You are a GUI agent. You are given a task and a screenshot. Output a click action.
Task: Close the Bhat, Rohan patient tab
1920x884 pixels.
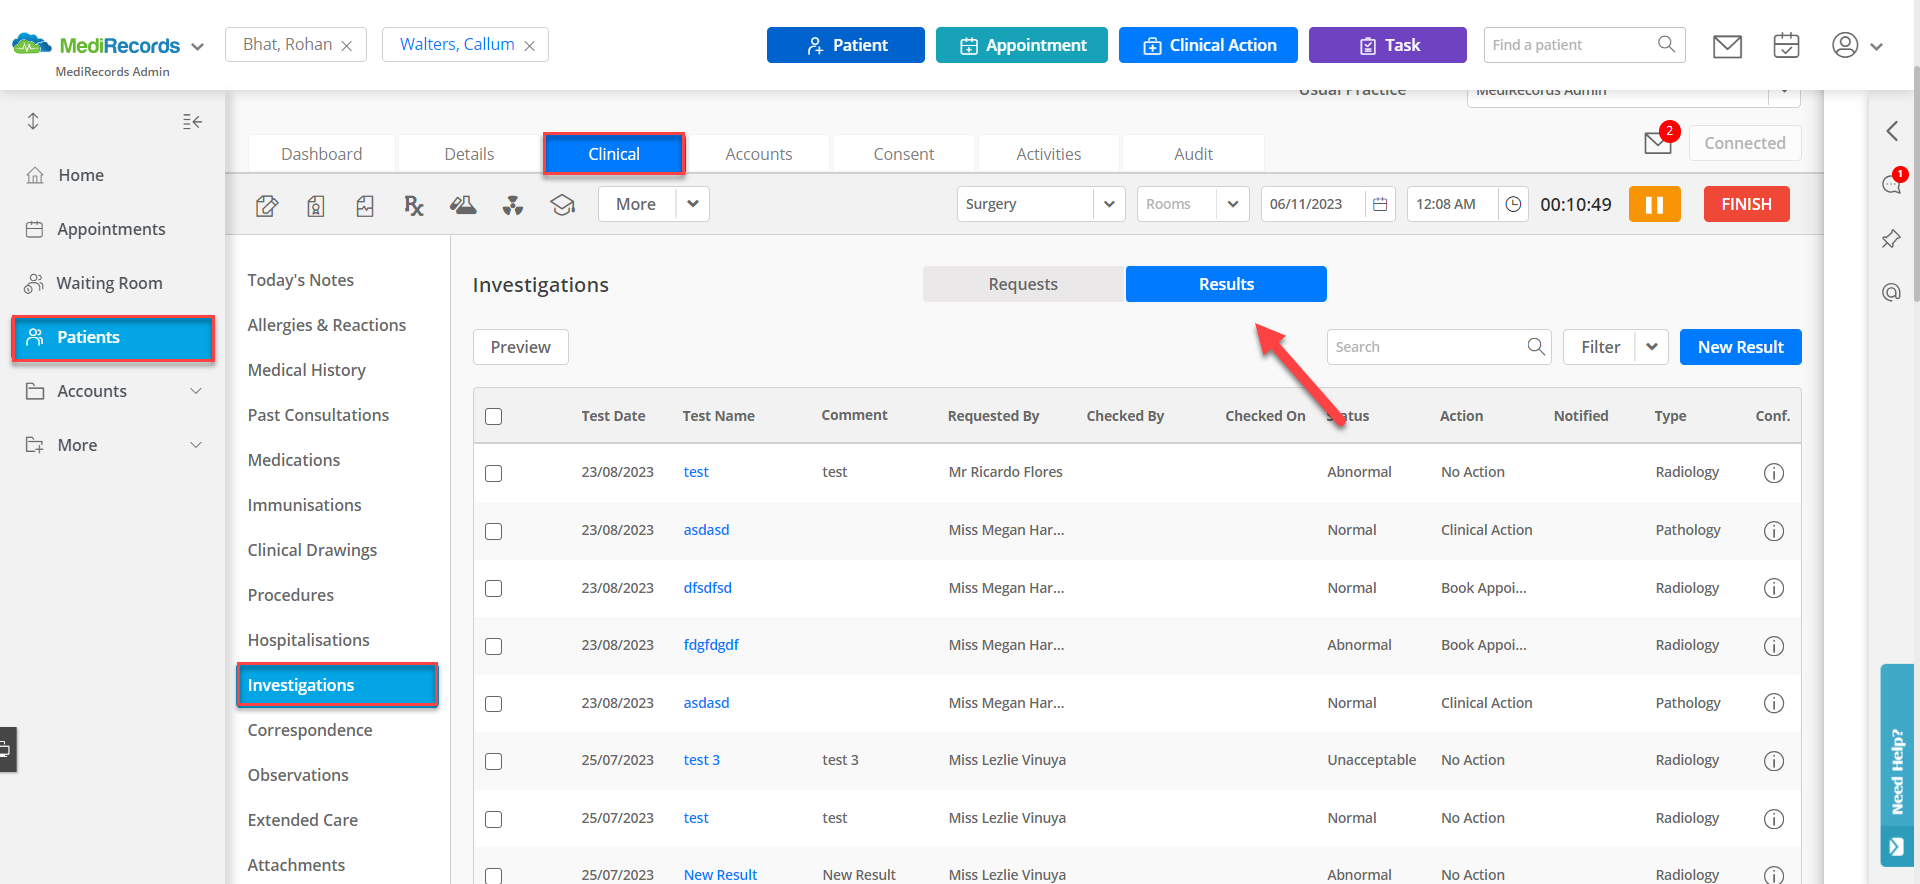(346, 46)
